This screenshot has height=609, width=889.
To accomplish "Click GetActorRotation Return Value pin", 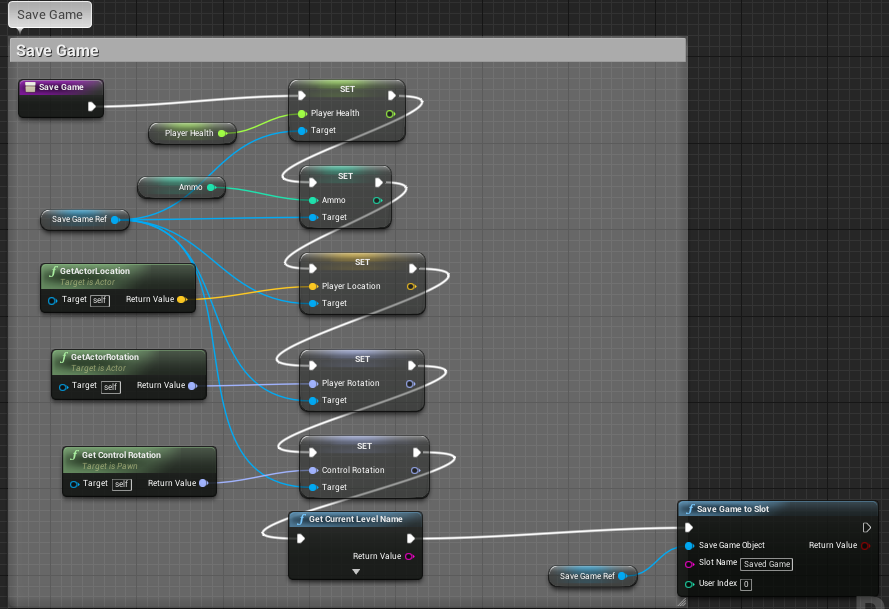I will 193,386.
